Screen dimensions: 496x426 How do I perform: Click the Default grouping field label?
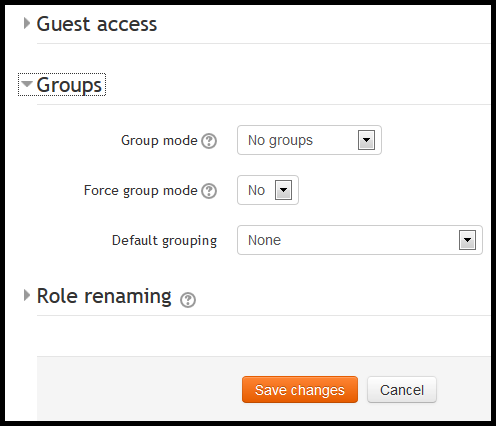(x=164, y=241)
